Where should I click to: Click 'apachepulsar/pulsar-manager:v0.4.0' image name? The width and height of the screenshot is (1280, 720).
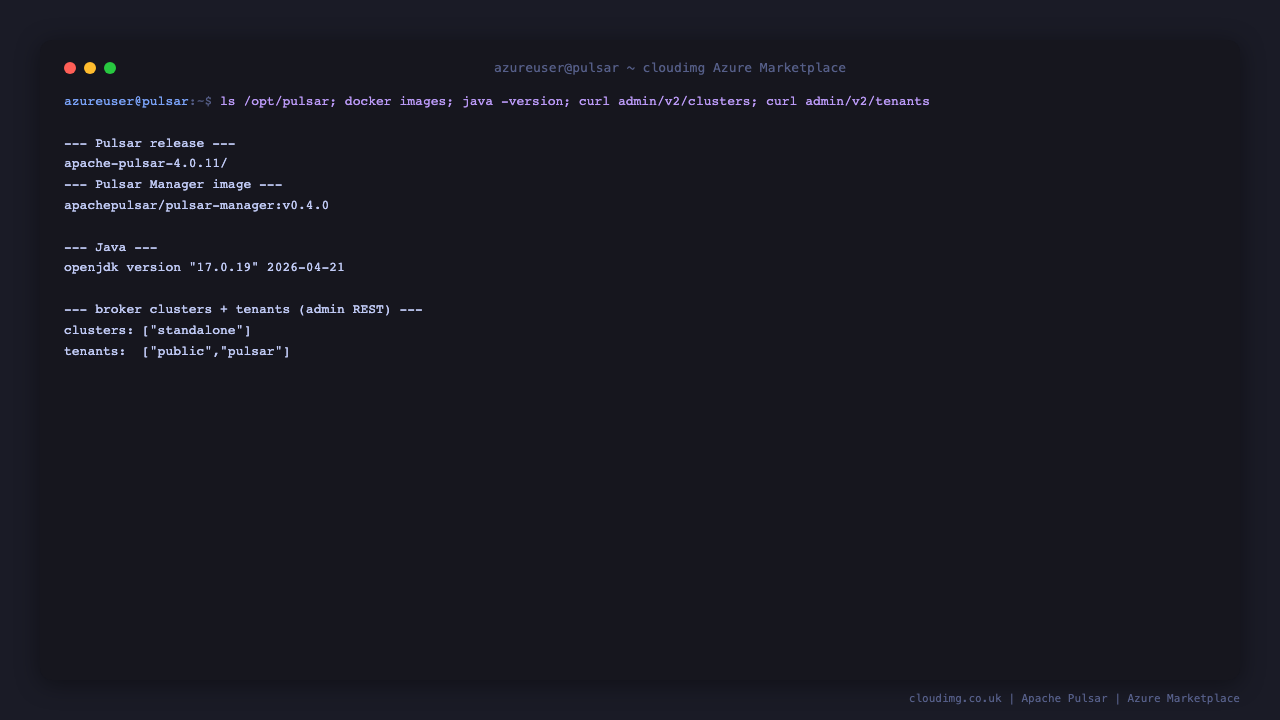point(196,206)
